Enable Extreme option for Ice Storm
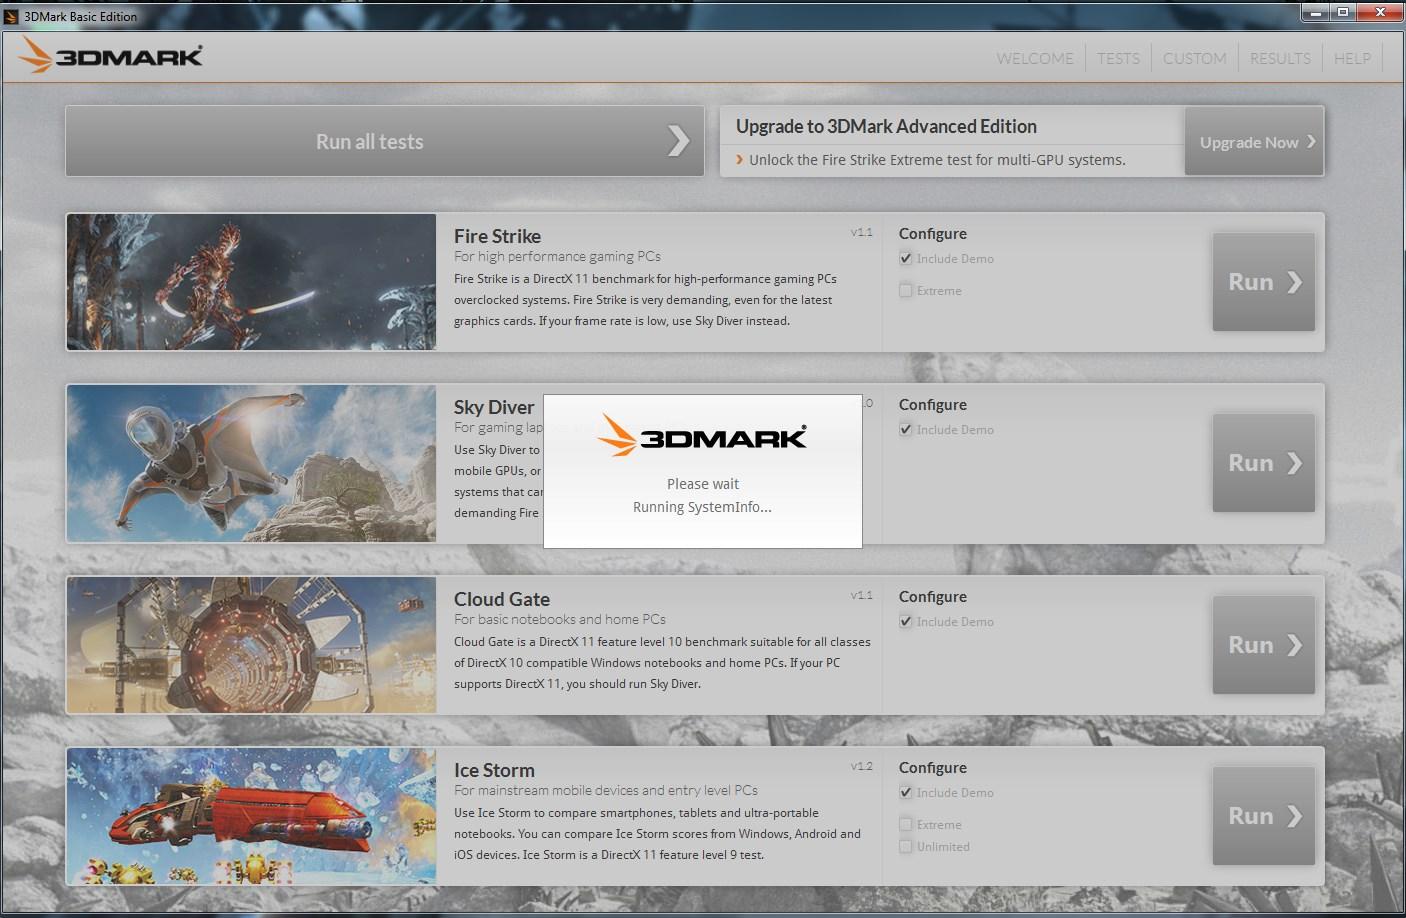 (x=906, y=824)
